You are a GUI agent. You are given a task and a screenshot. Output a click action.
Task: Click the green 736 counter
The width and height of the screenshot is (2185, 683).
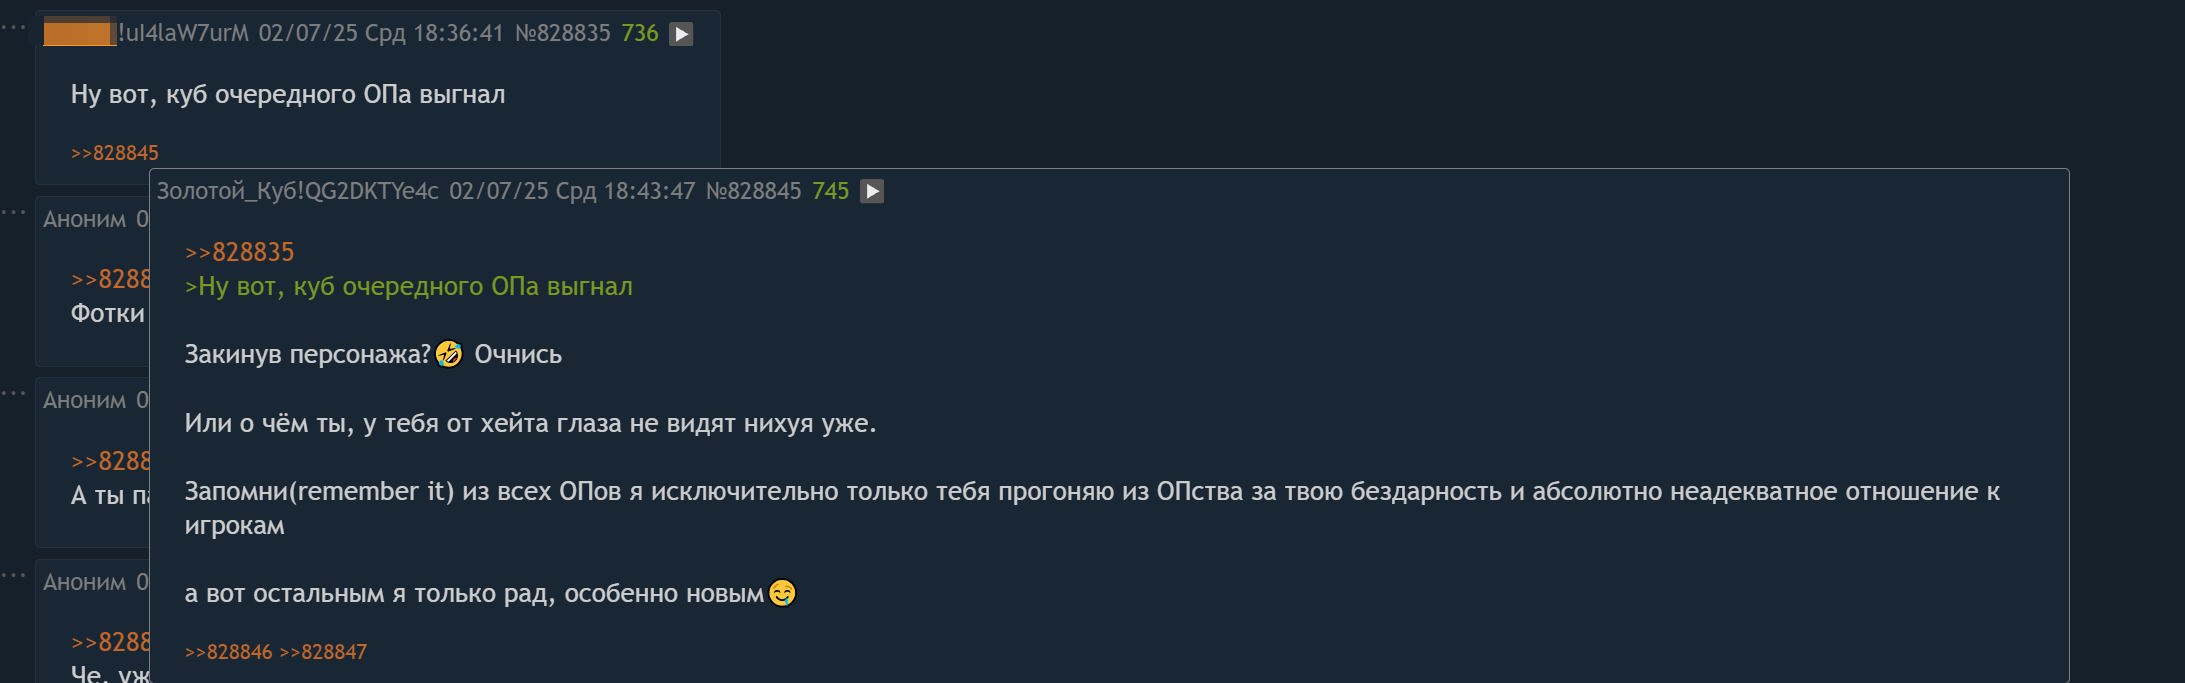640,33
